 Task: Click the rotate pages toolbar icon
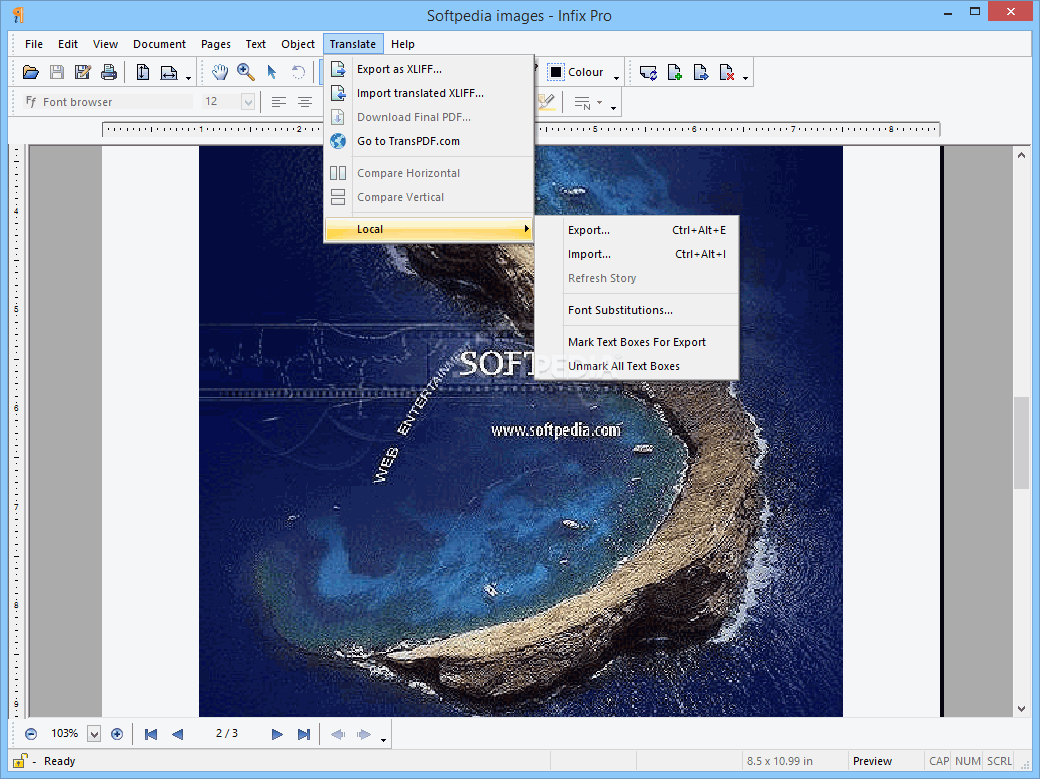point(648,72)
